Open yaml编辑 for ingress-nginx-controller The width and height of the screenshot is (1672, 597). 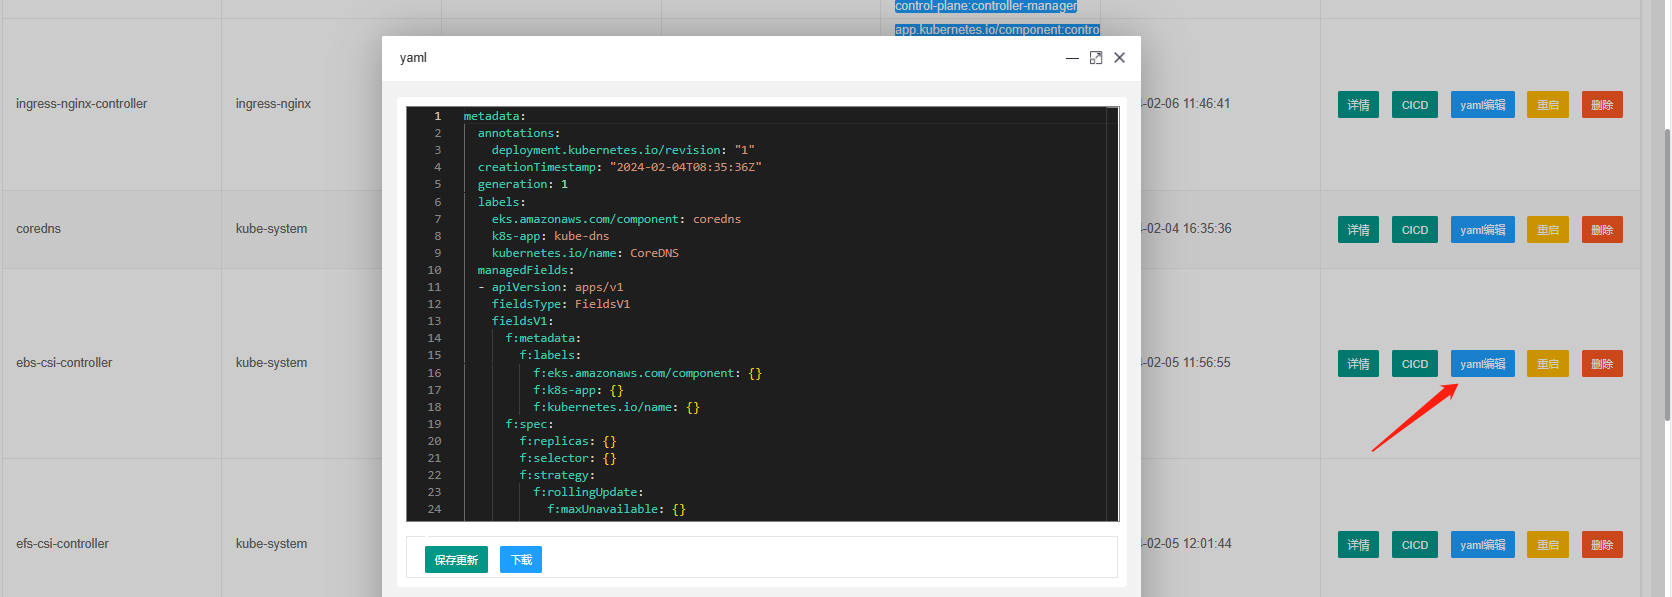1483,105
